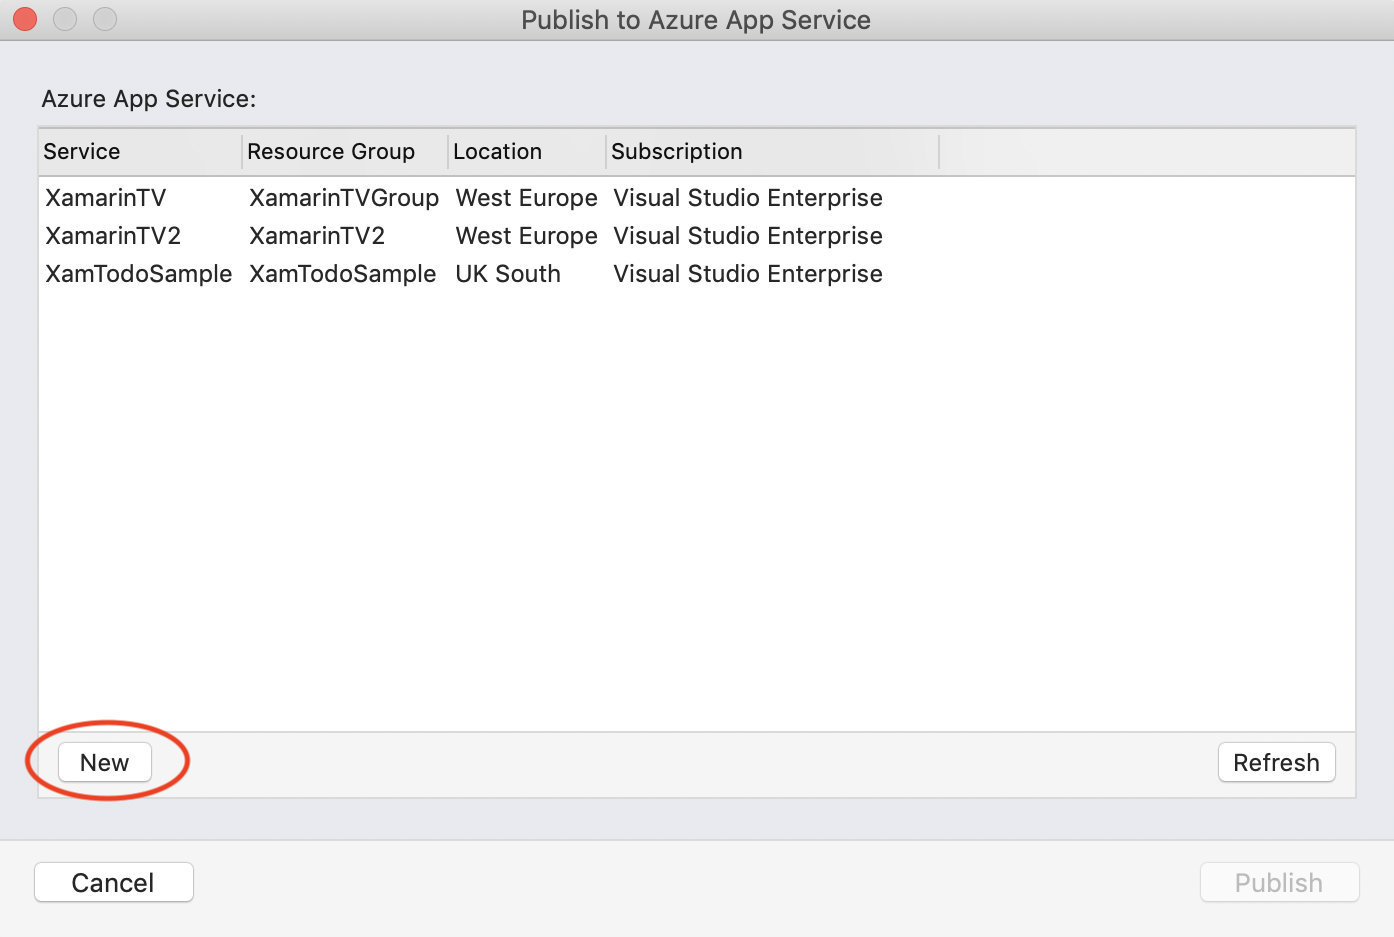The width and height of the screenshot is (1394, 937).
Task: Click the XamarinTVGroup resource group cell
Action: click(344, 198)
